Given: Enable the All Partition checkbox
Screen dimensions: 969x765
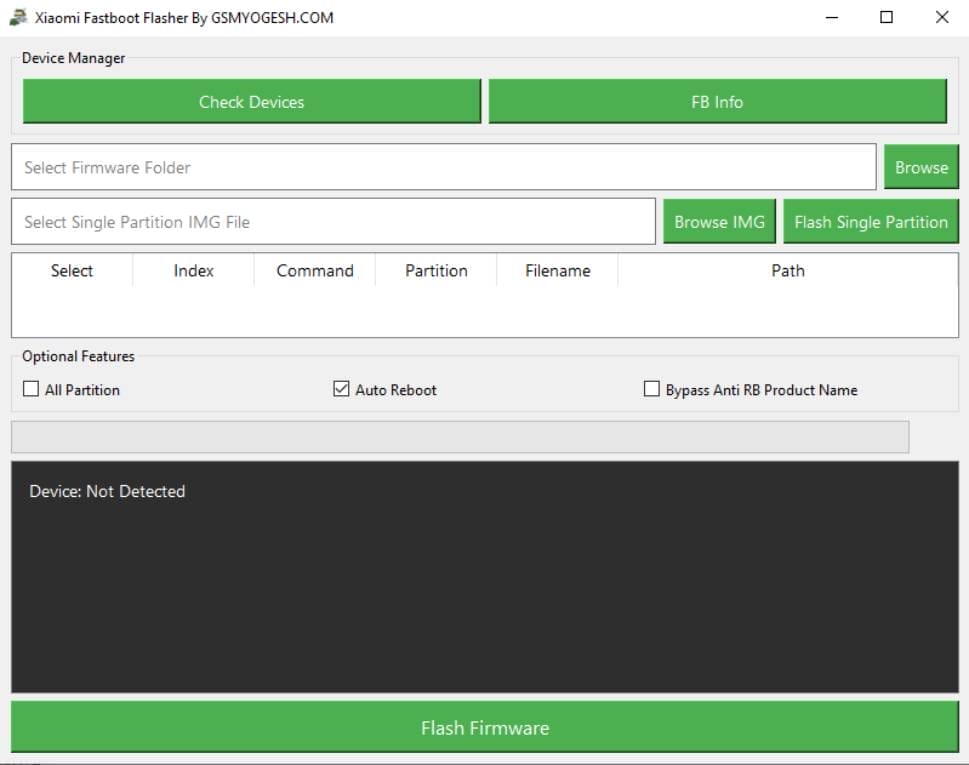Looking at the screenshot, I should point(31,388).
